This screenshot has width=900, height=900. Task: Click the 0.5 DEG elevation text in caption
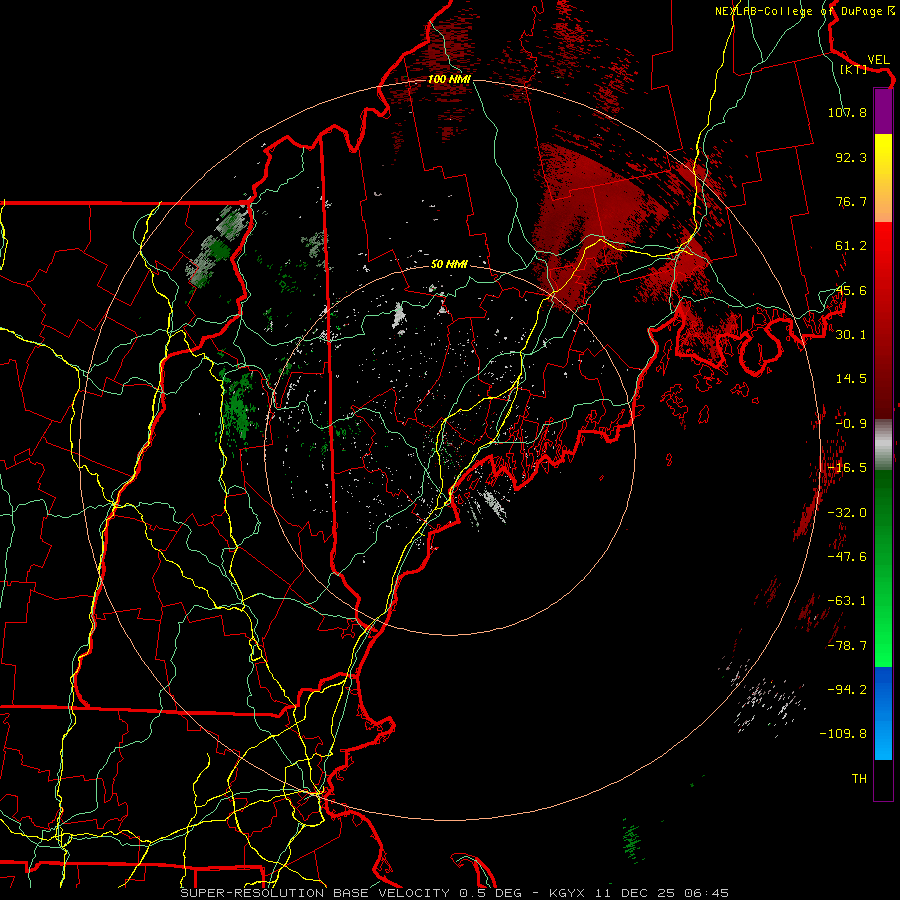(x=491, y=893)
